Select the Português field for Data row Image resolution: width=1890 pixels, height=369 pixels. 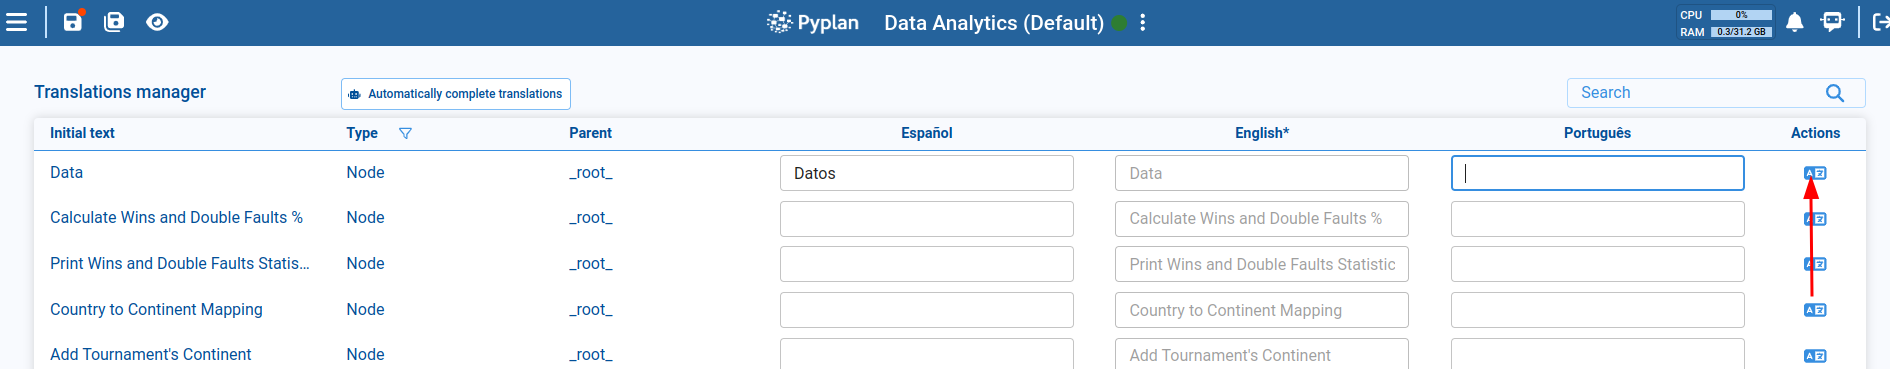1598,173
